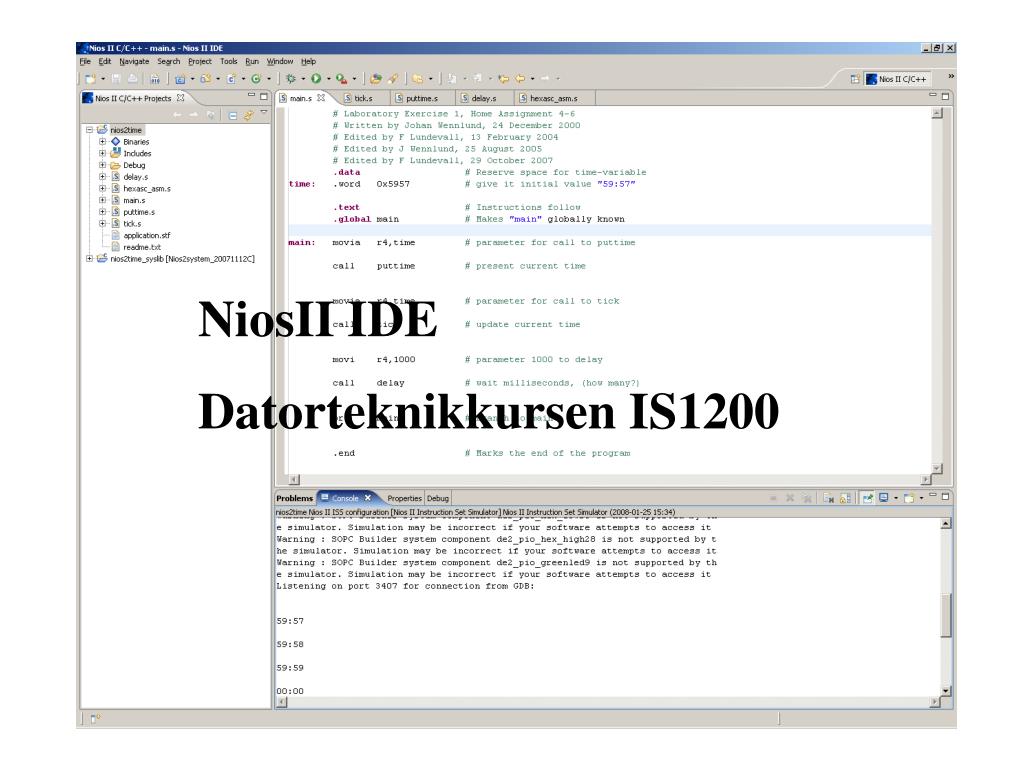Screen dimensions: 1024x768
Task: Click the New wizard toolbar icon
Action: pyautogui.click(x=90, y=78)
